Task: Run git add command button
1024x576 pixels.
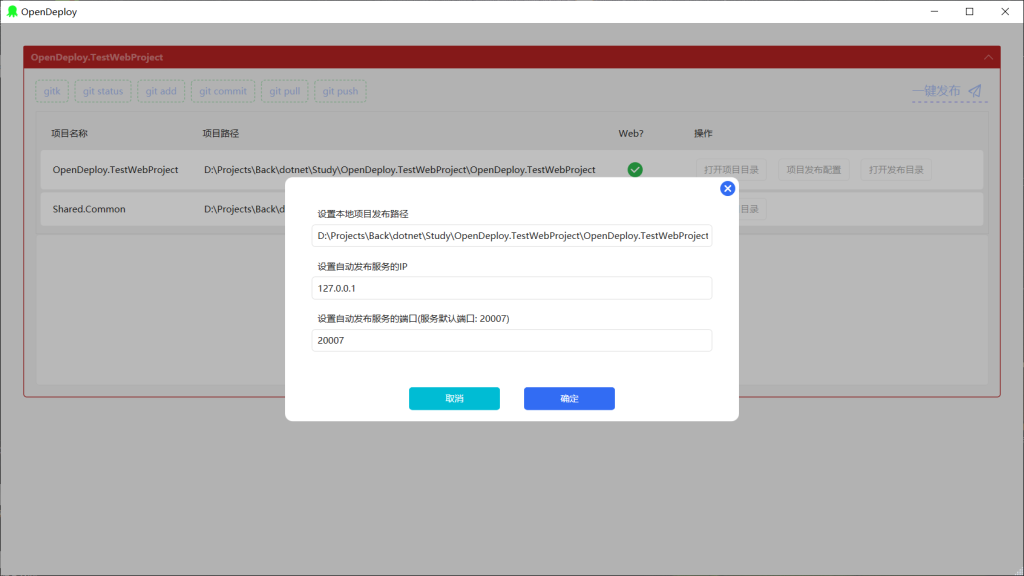Action: 161,91
